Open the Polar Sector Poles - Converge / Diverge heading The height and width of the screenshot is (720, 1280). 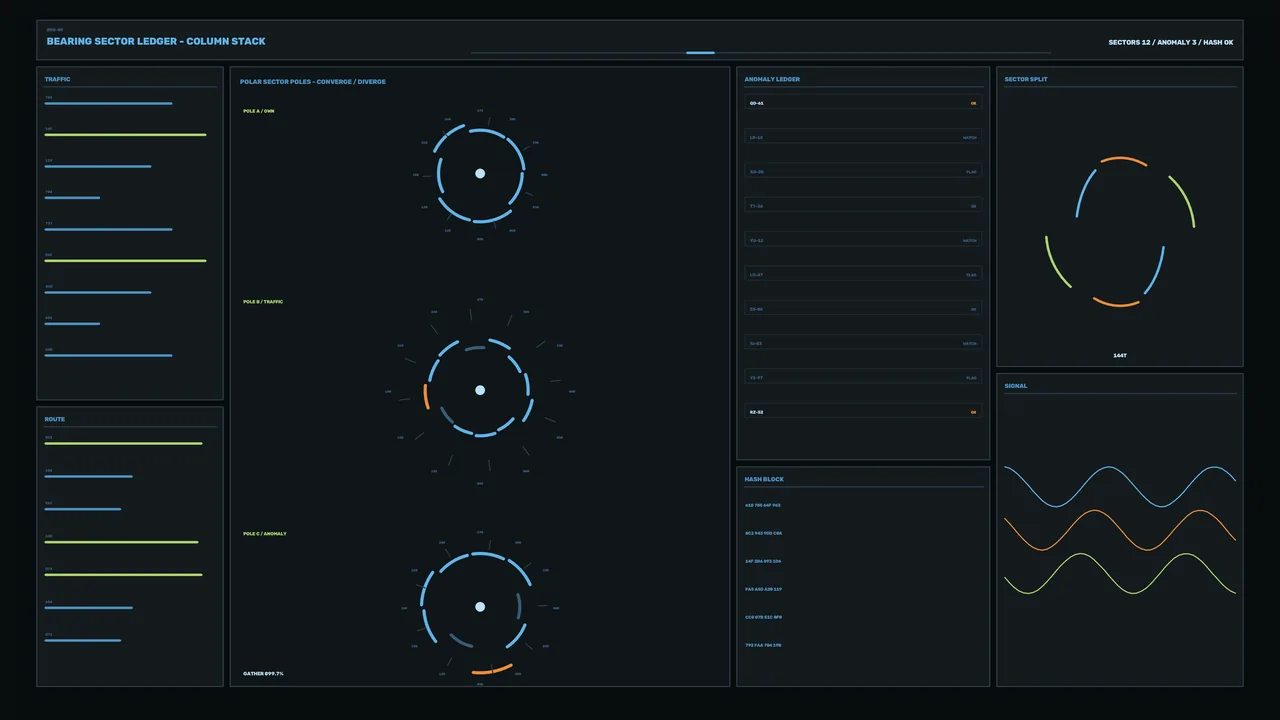tap(312, 82)
